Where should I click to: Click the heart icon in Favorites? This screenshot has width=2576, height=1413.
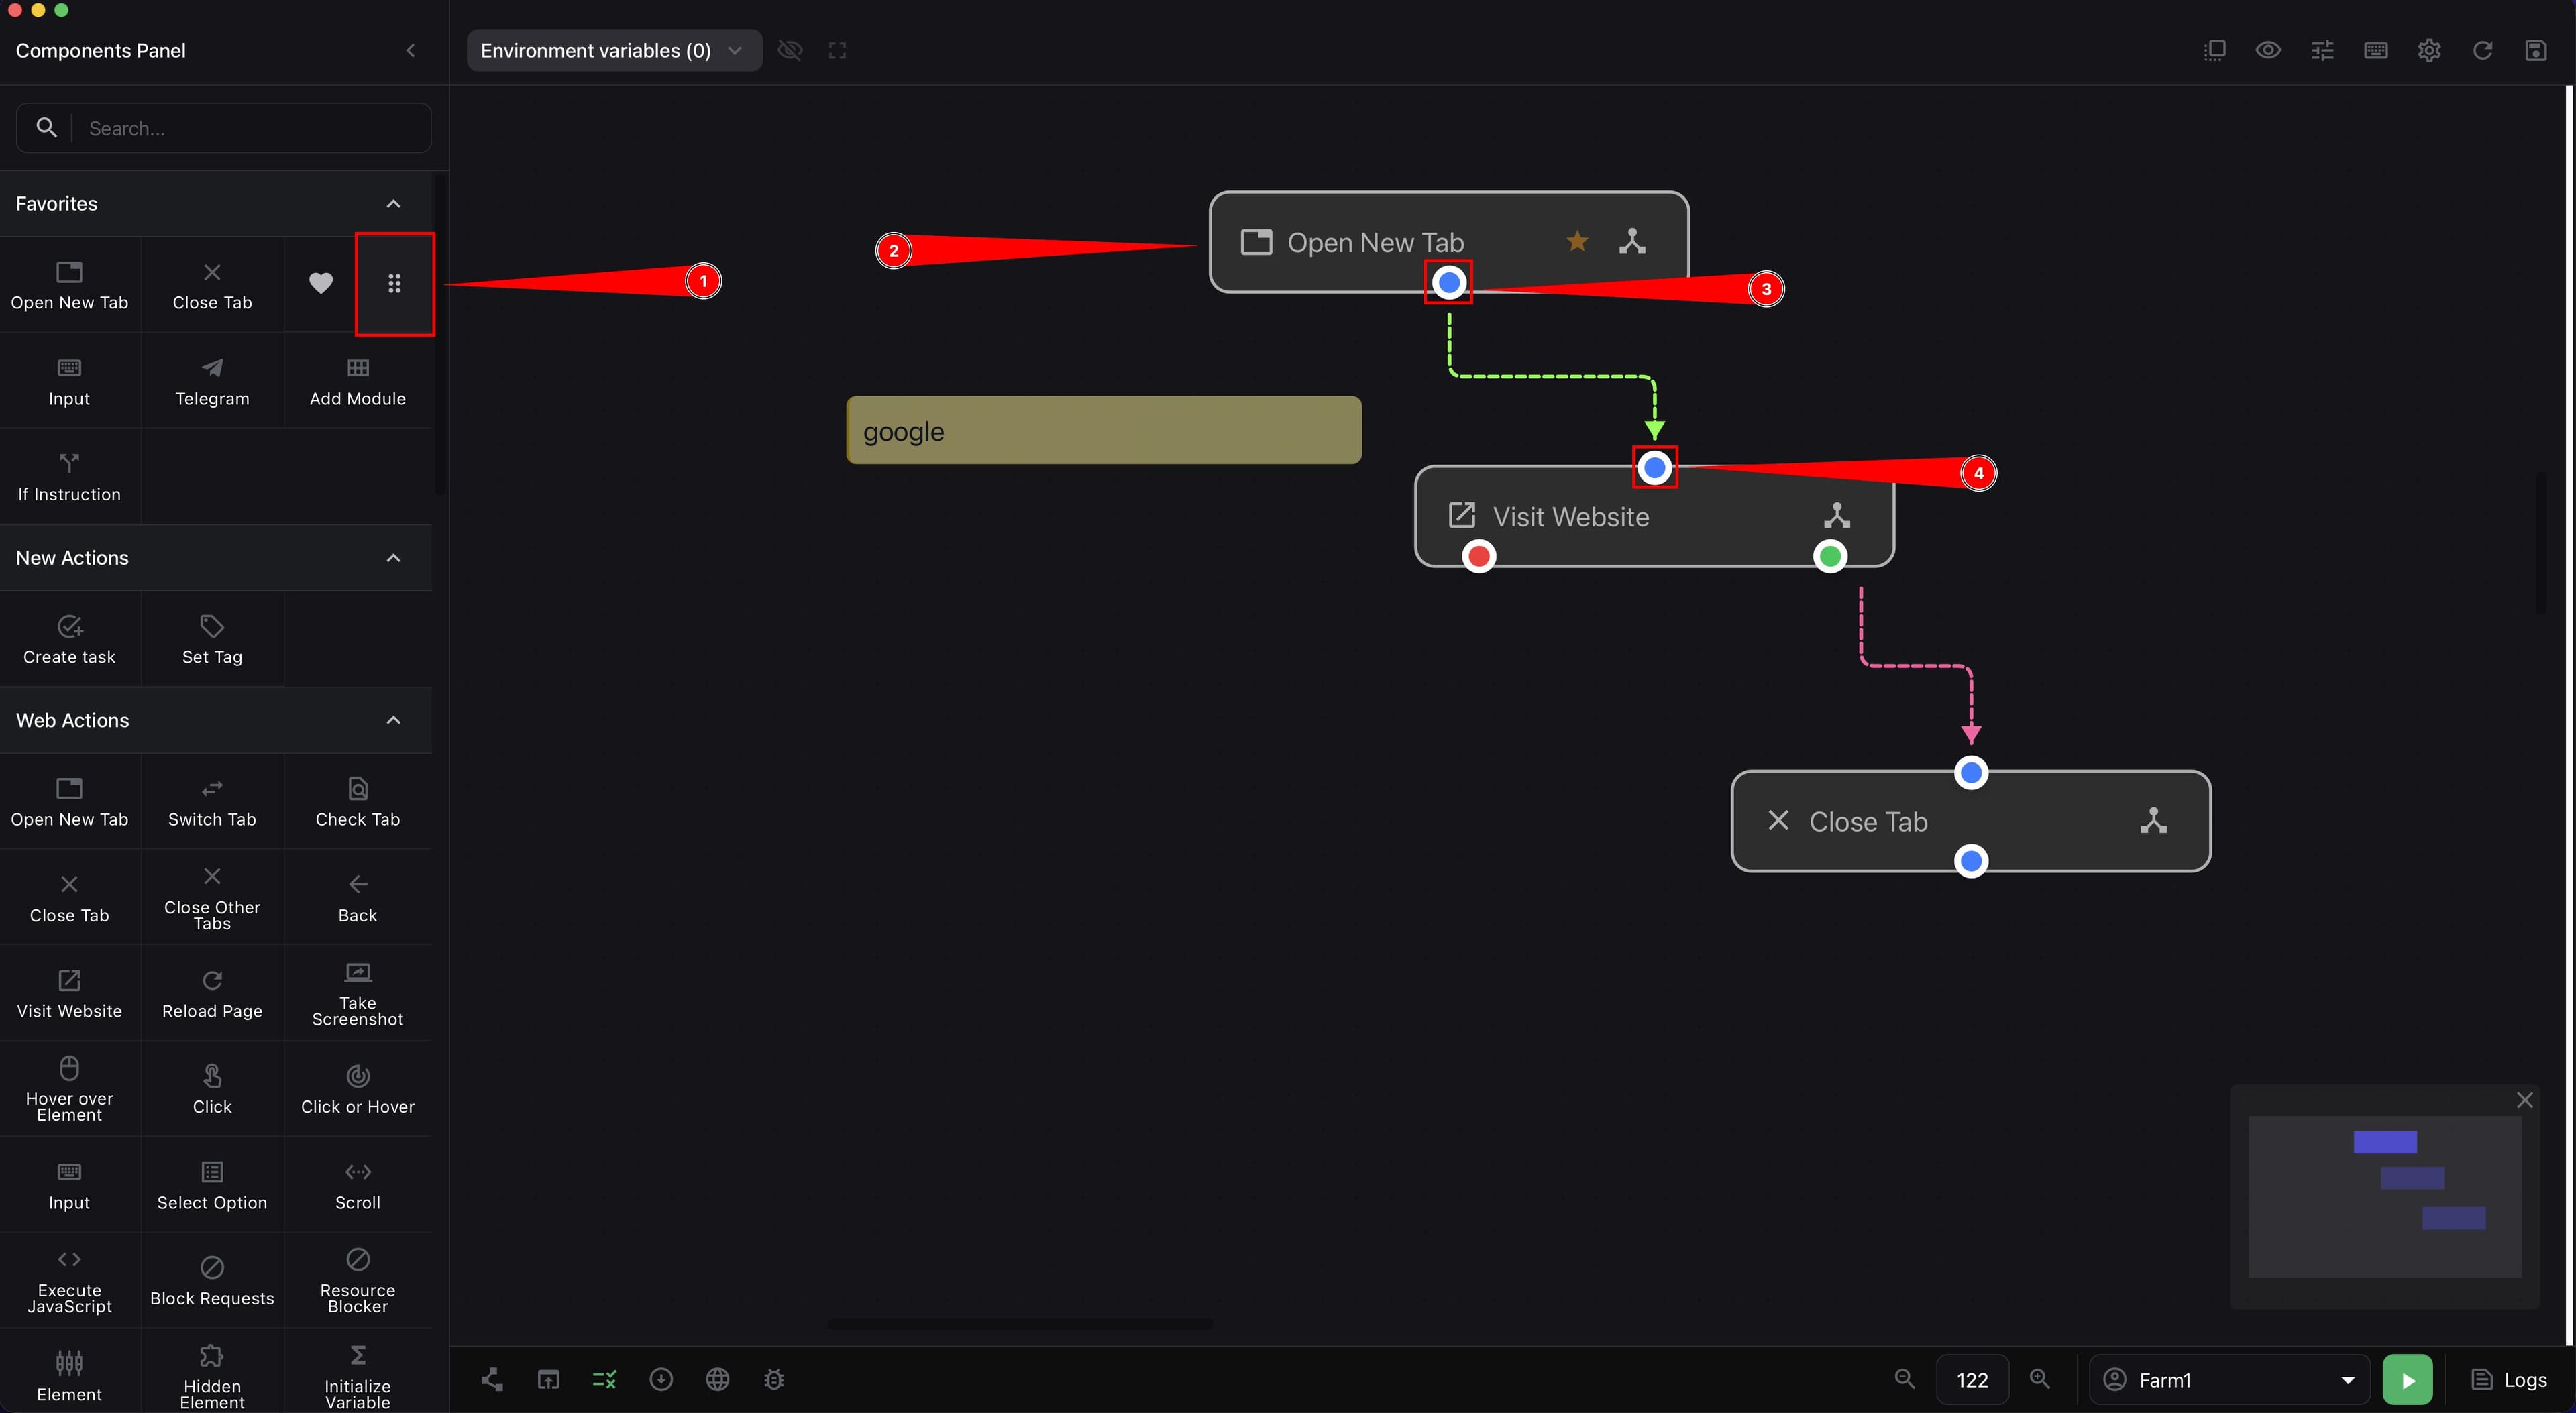320,284
